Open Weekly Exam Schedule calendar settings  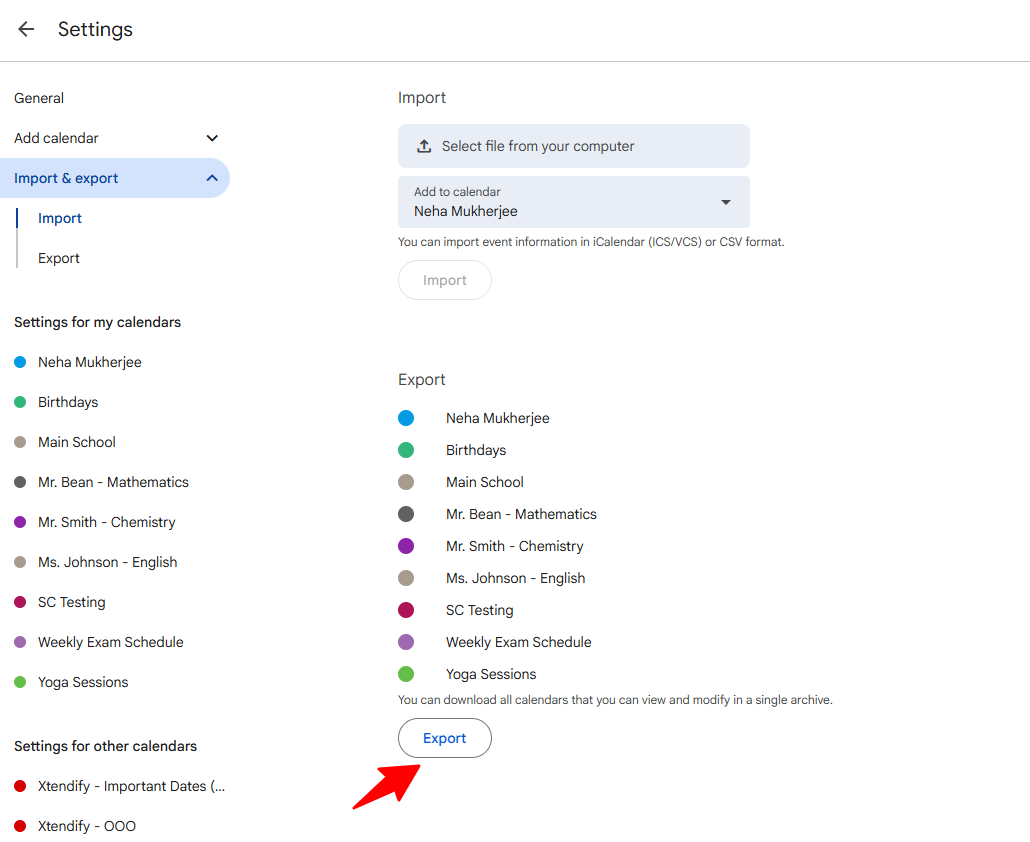click(110, 642)
